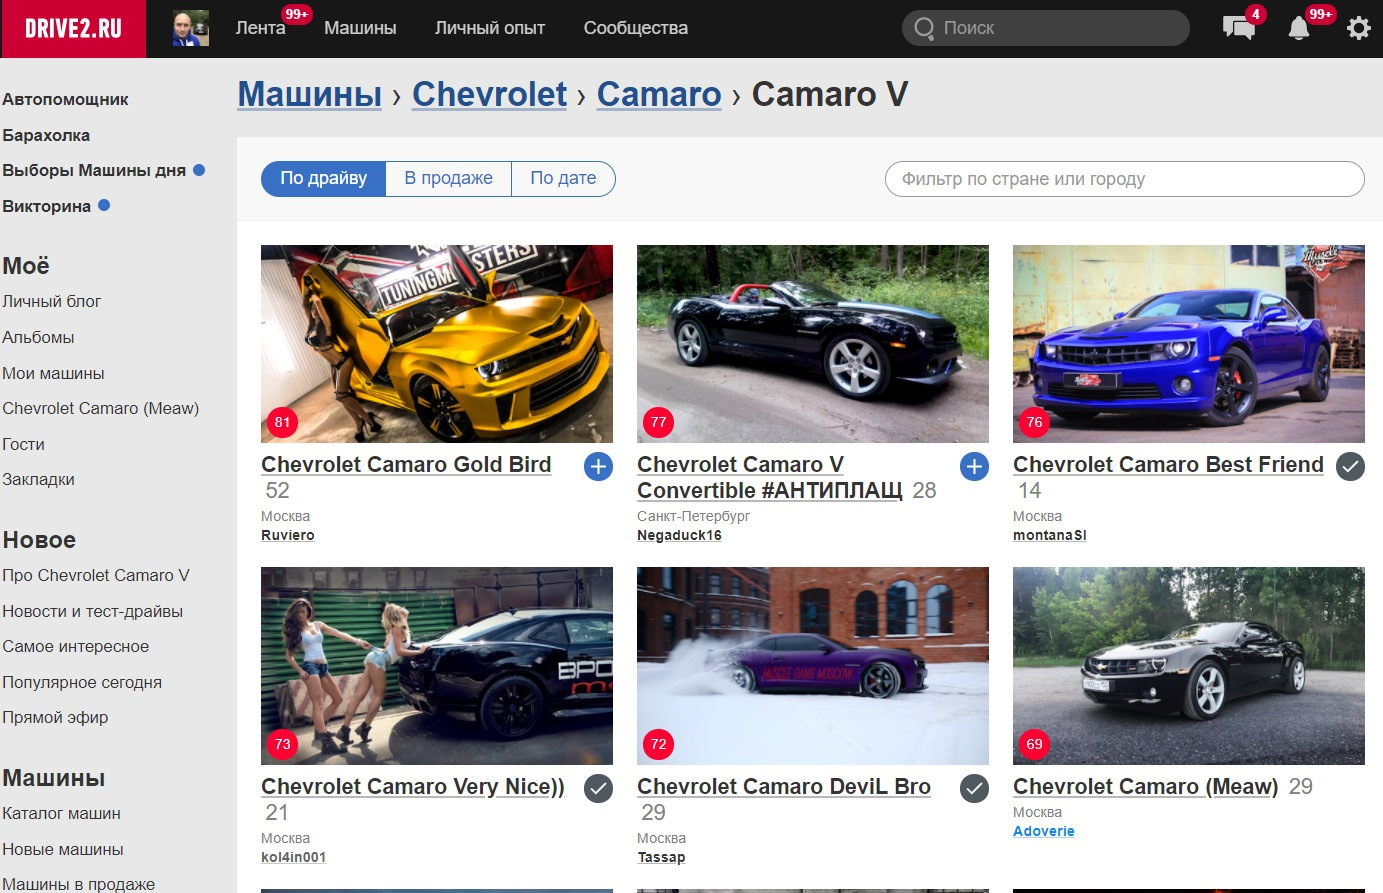Open user Ruviero profile link
Screen dimensions: 1383x893
288,535
